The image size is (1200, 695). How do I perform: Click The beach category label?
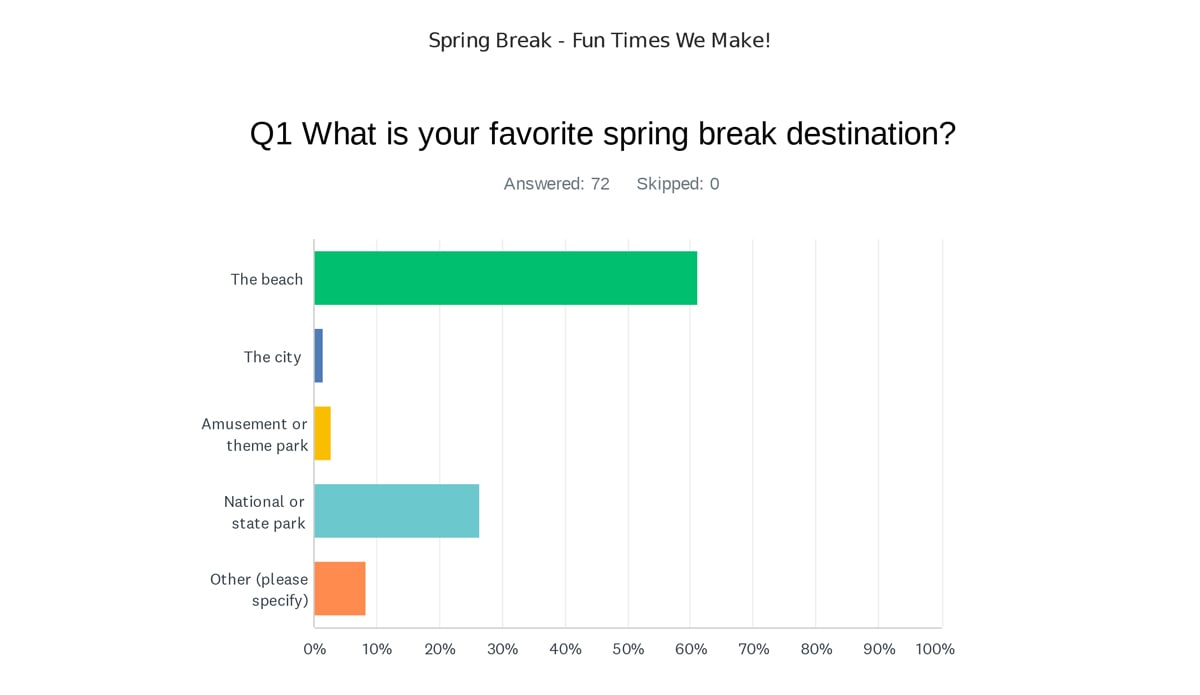click(x=267, y=279)
